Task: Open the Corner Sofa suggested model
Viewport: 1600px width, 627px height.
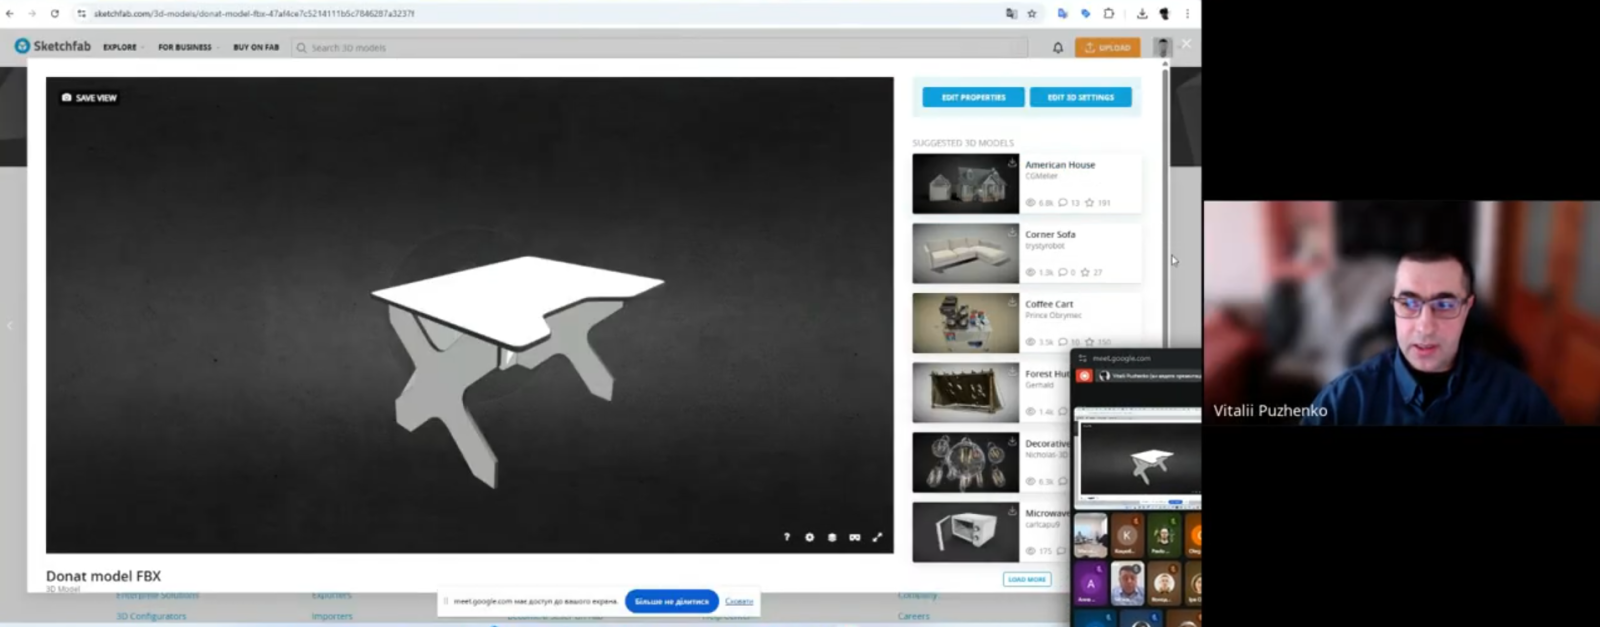Action: [x=1050, y=235]
